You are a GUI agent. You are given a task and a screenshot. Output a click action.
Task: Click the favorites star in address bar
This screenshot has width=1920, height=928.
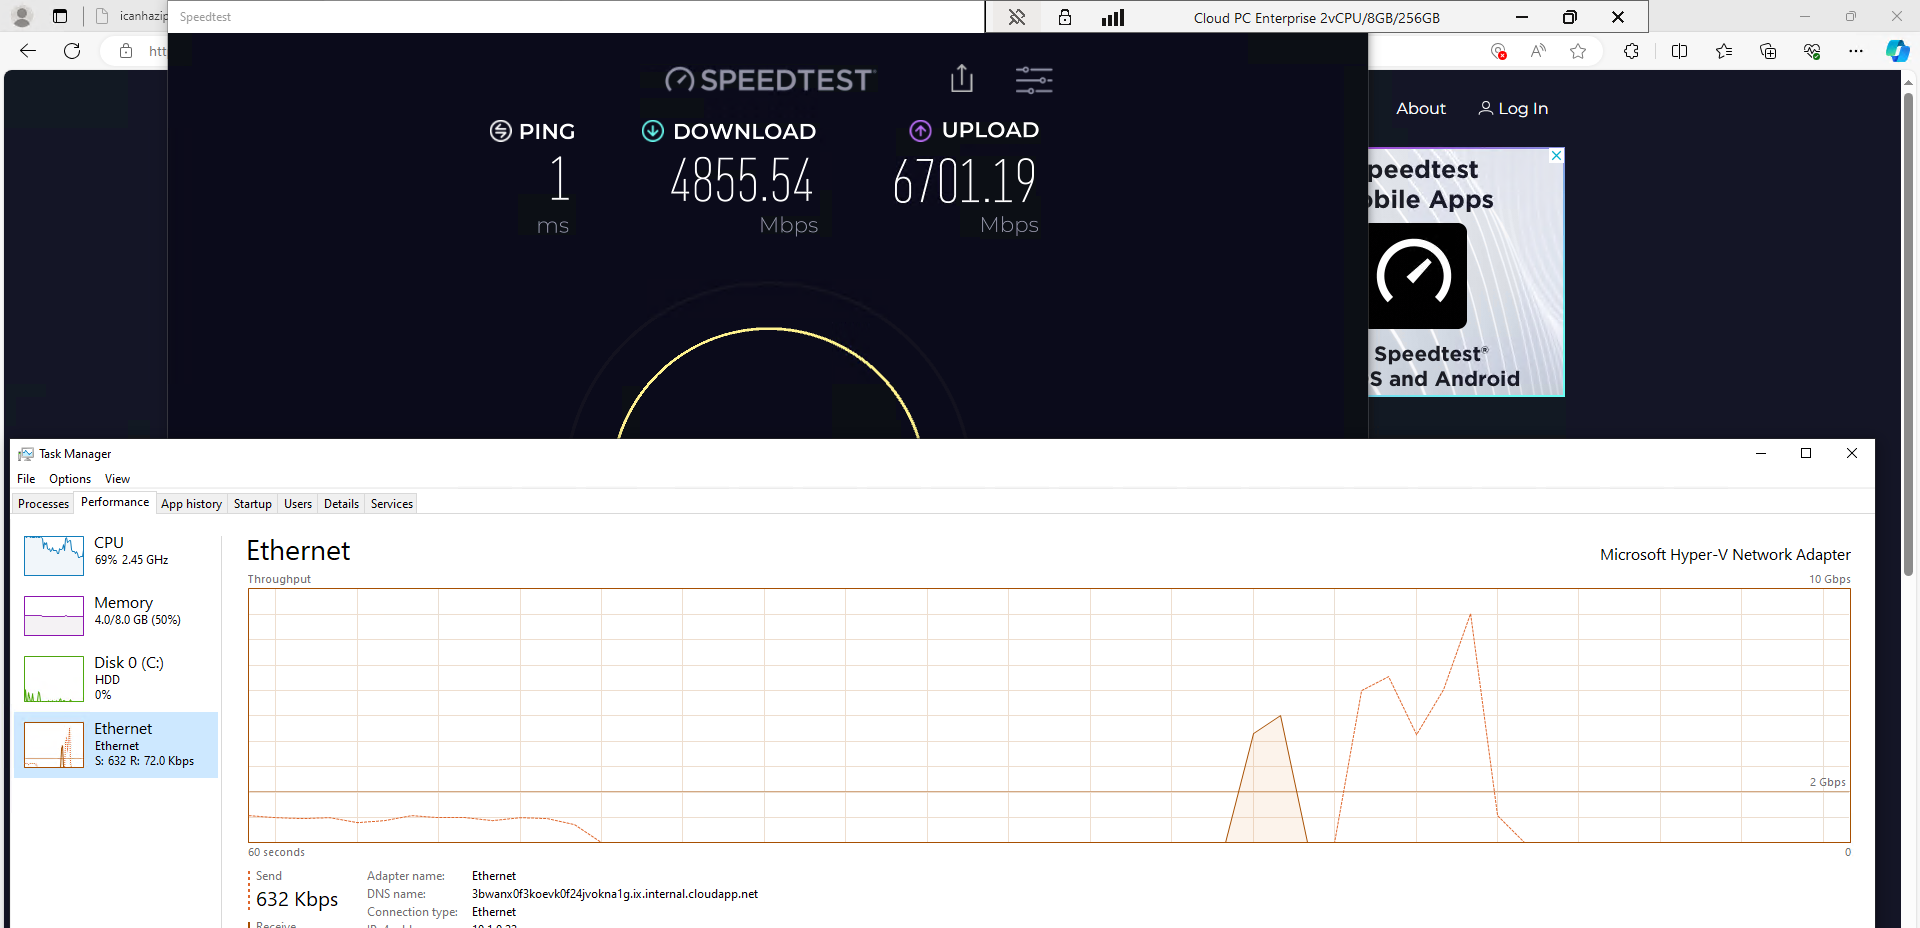[1578, 51]
